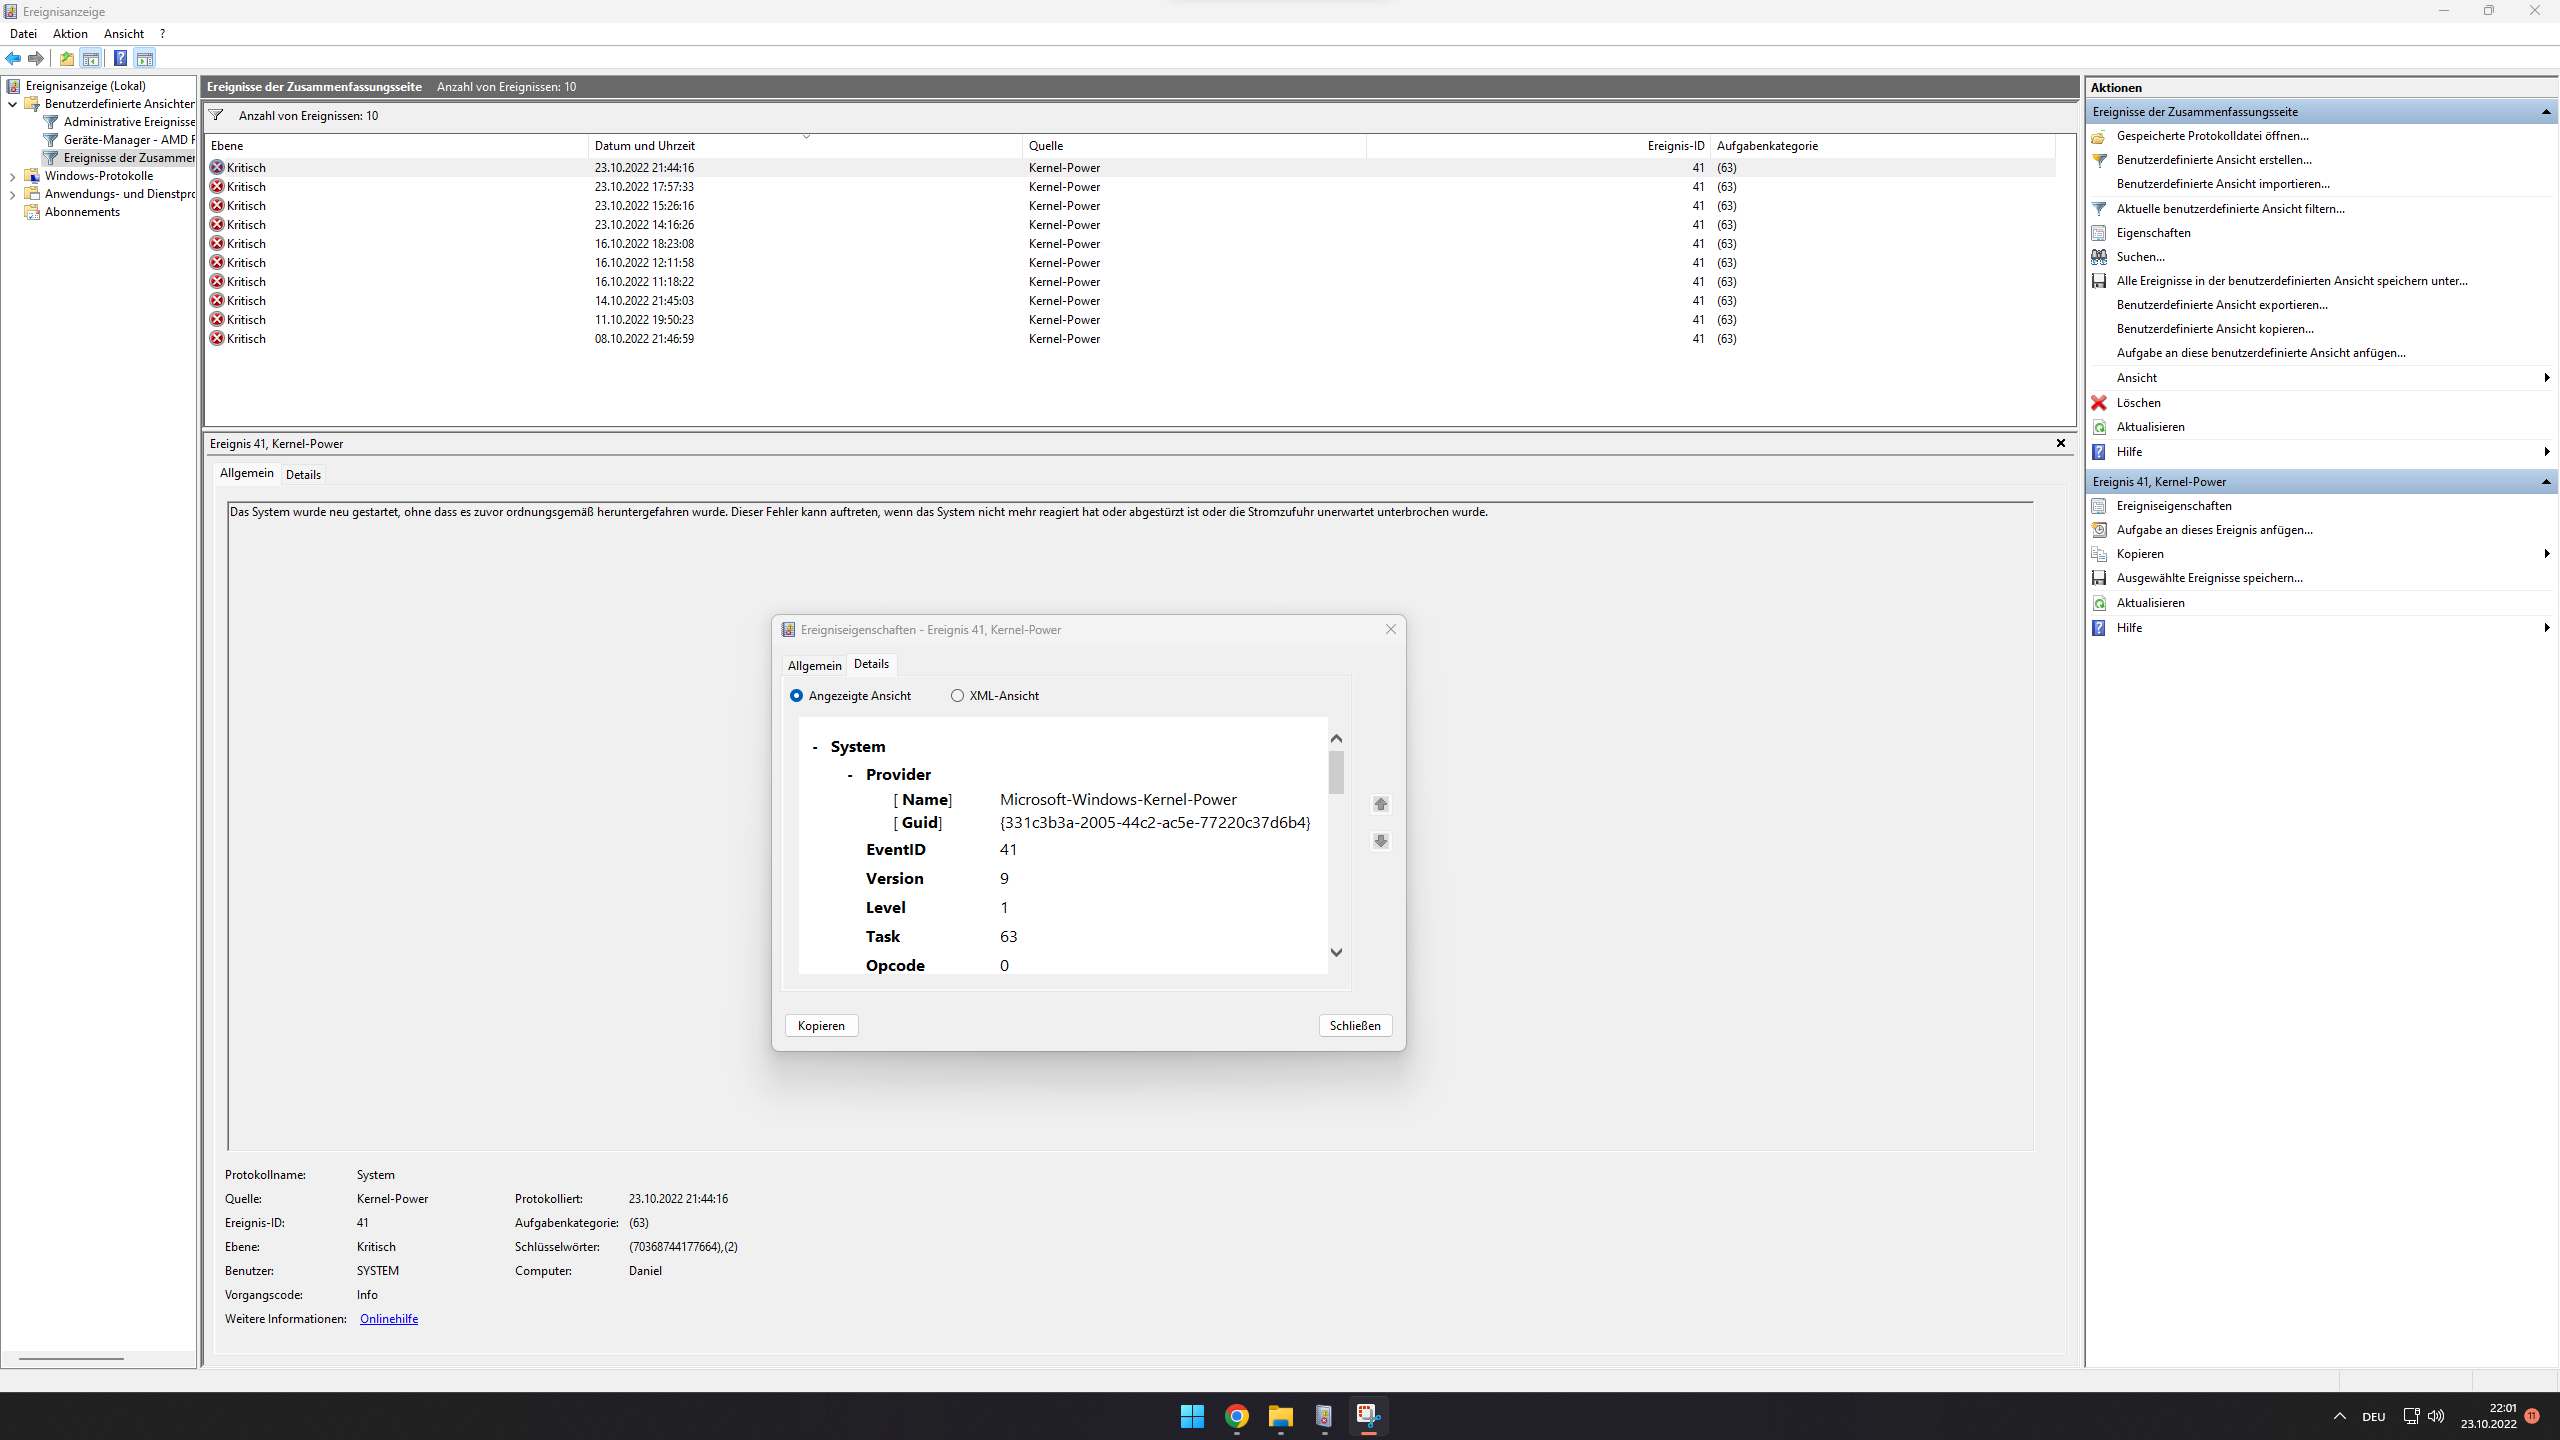2560x1440 pixels.
Task: Select the Angezeigte Ansicht radio button
Action: tap(797, 696)
